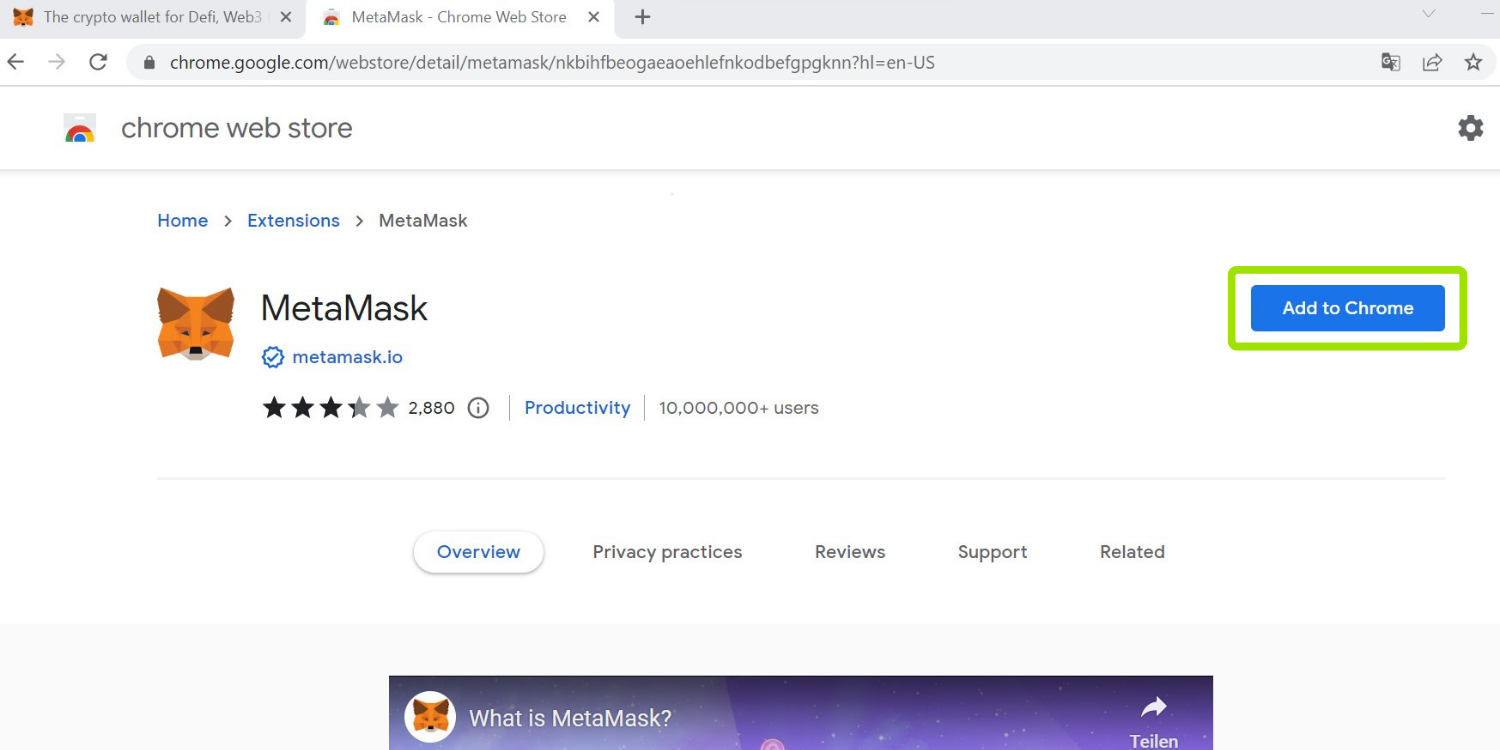Viewport: 1500px width, 750px height.
Task: Click the MetaMask channel avatar in video
Action: pyautogui.click(x=430, y=717)
